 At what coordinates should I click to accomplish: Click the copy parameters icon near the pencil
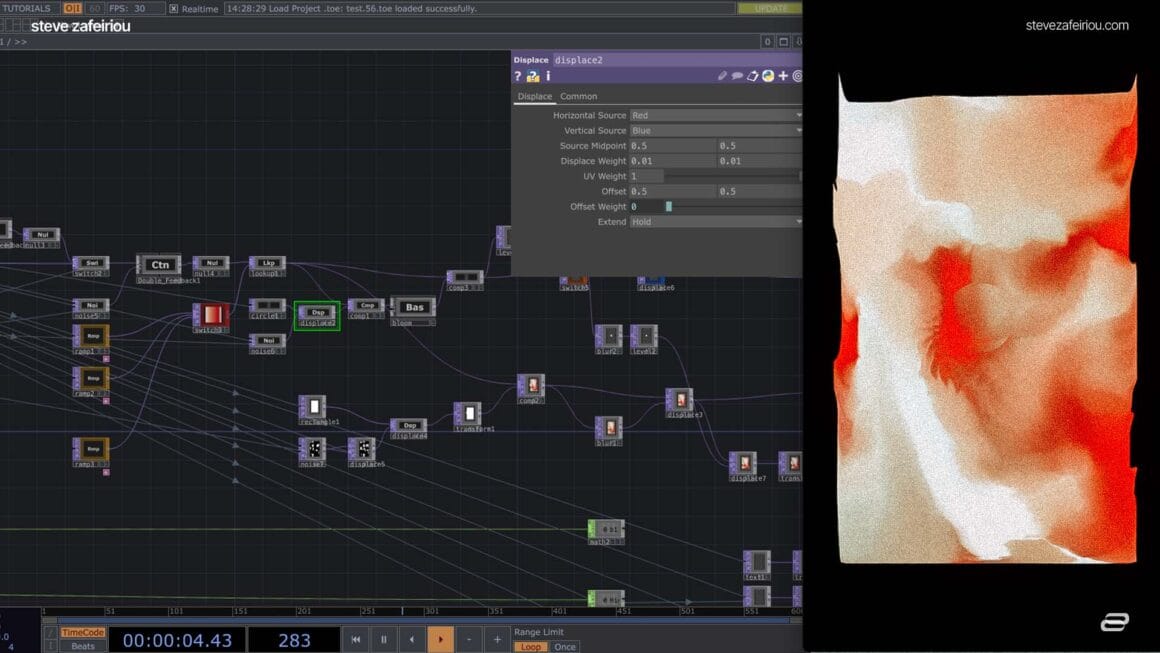[753, 76]
